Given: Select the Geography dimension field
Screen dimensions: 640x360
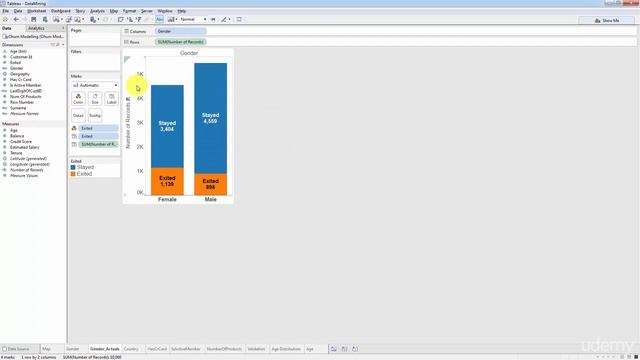Looking at the screenshot, I should [x=20, y=74].
